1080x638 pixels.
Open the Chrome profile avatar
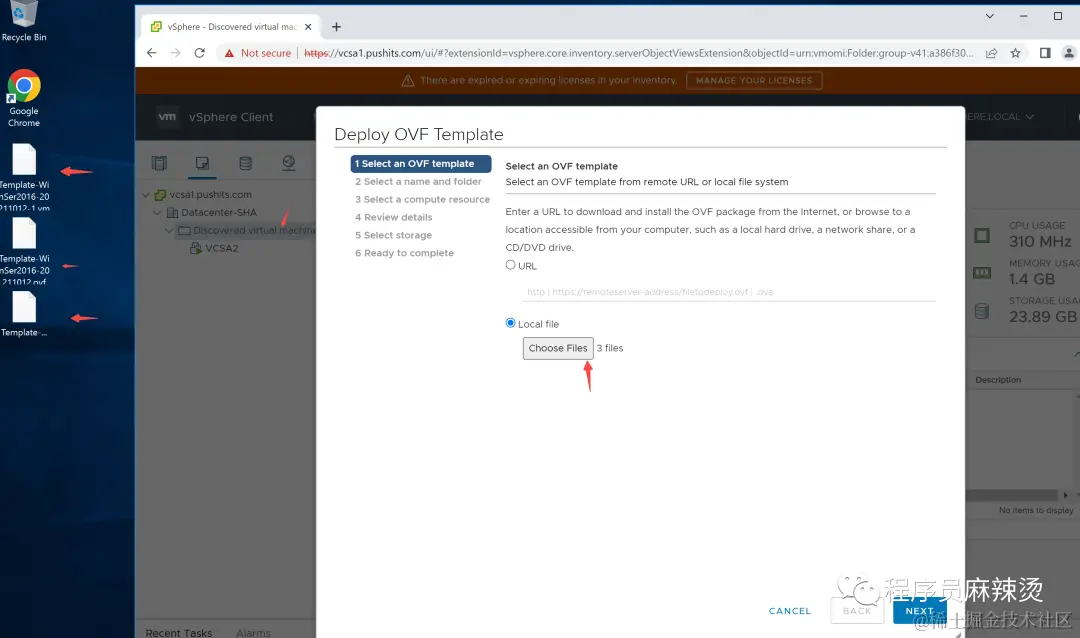point(1069,53)
